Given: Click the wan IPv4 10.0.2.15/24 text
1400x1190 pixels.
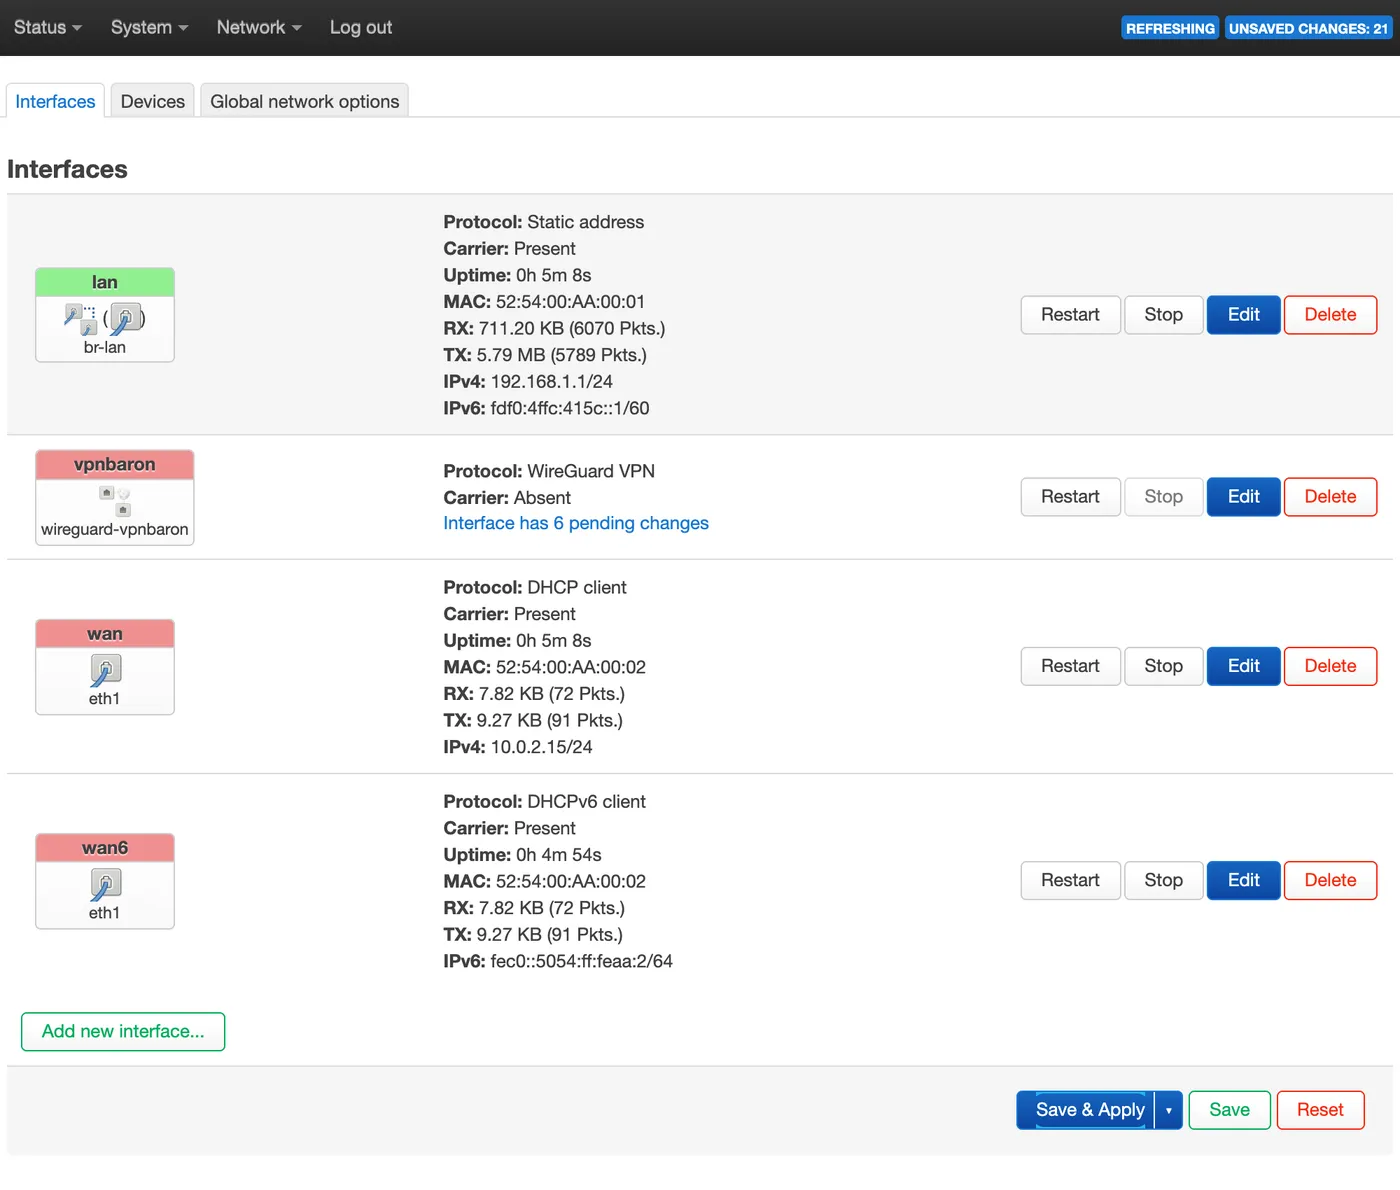Looking at the screenshot, I should (x=518, y=747).
